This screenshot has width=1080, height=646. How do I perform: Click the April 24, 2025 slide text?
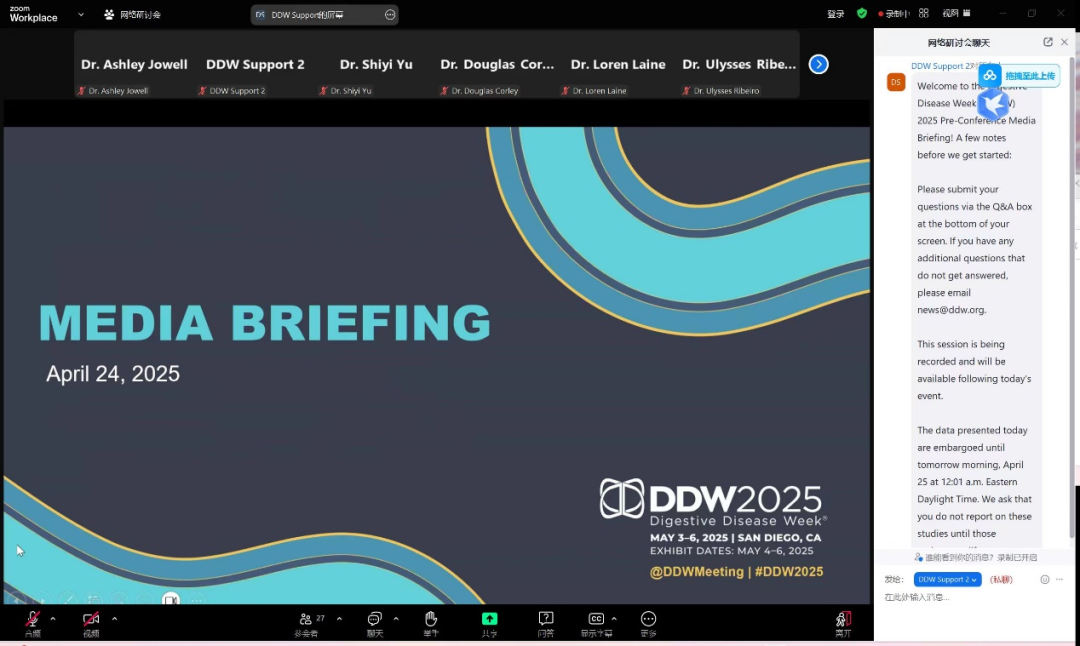coord(113,374)
